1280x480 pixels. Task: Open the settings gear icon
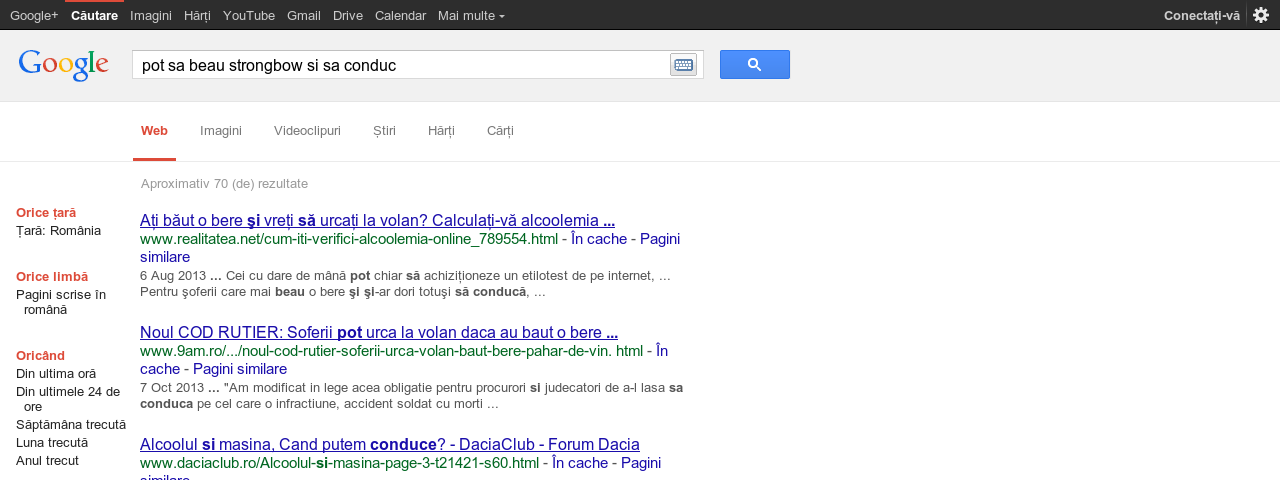click(1261, 15)
